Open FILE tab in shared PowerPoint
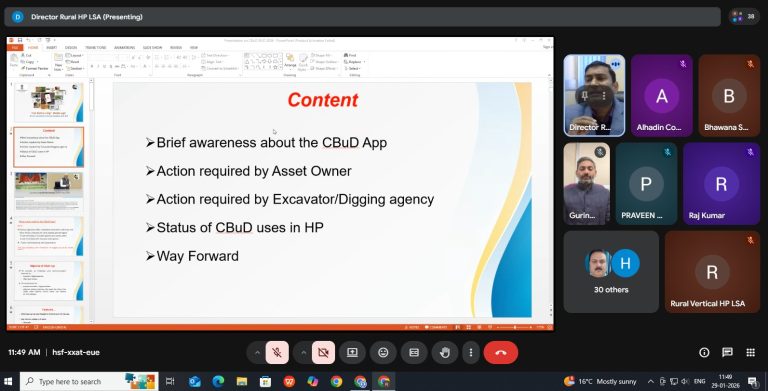 click(x=15, y=48)
